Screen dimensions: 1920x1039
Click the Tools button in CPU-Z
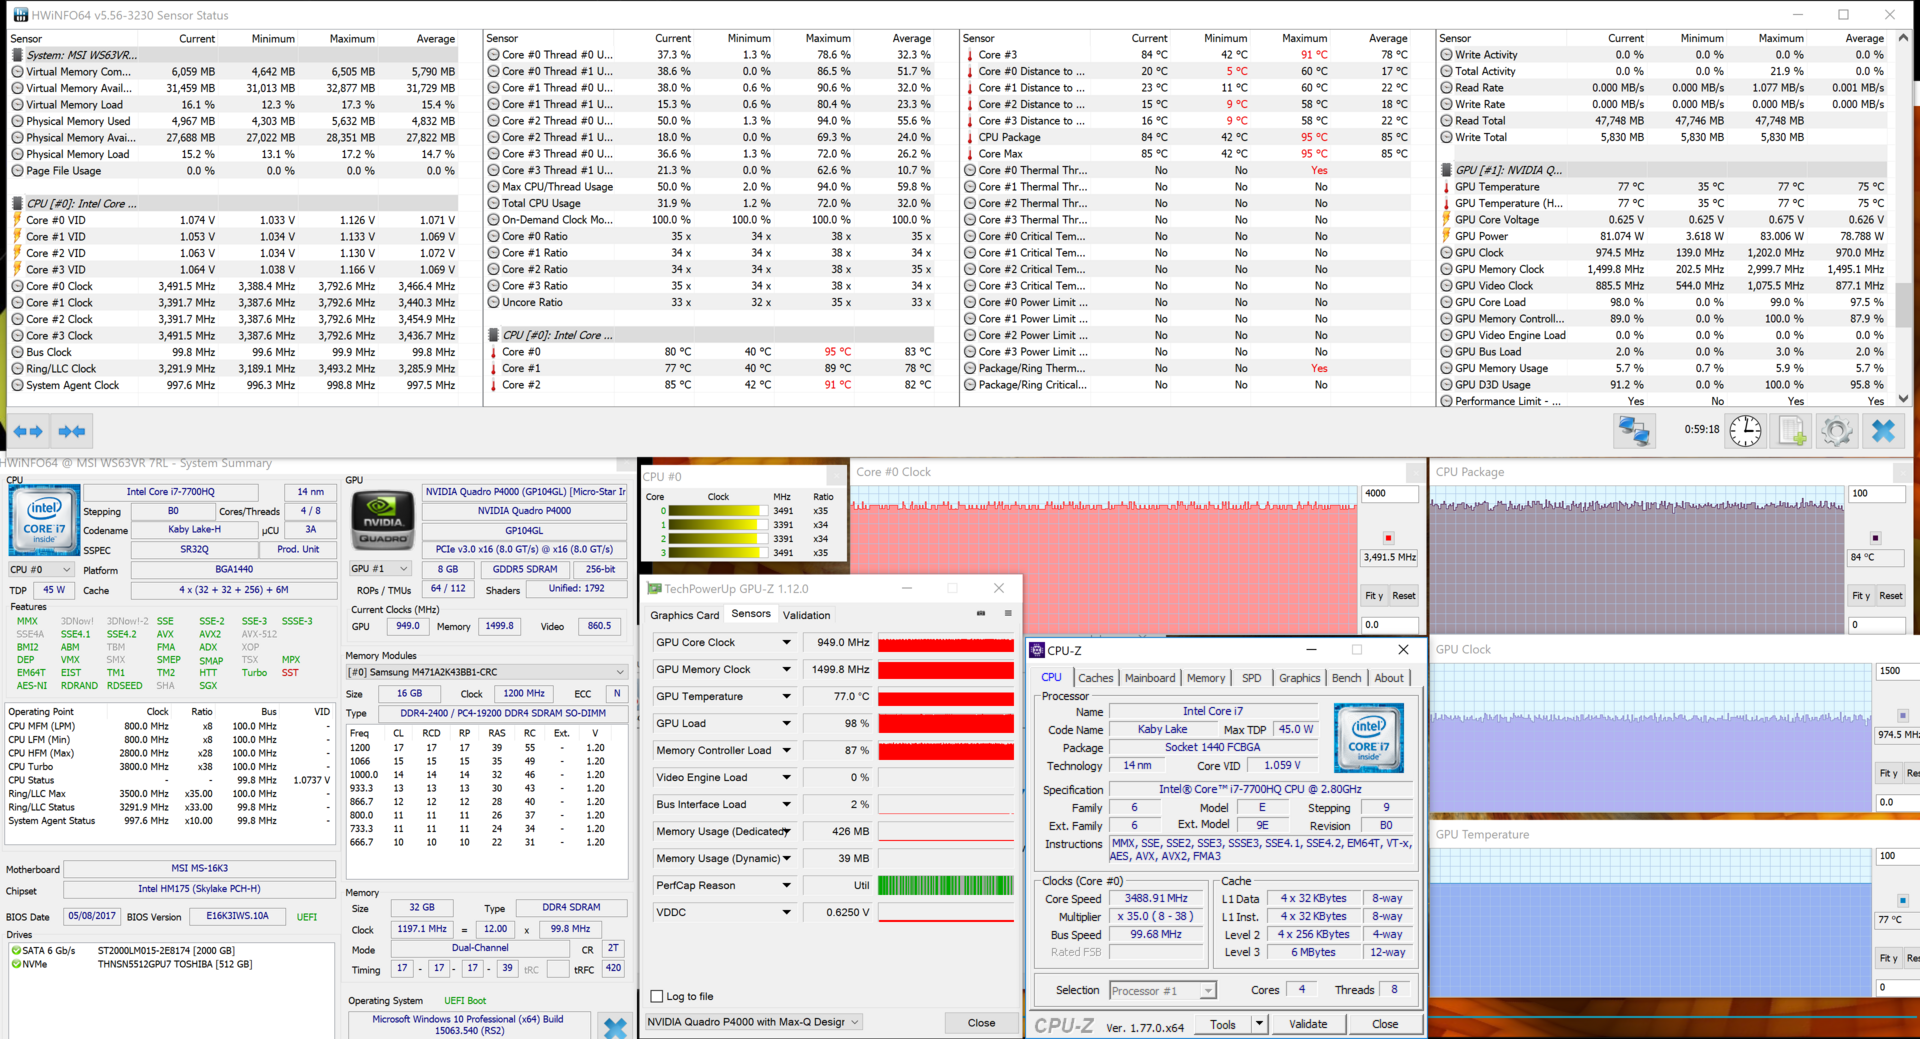tap(1222, 1024)
